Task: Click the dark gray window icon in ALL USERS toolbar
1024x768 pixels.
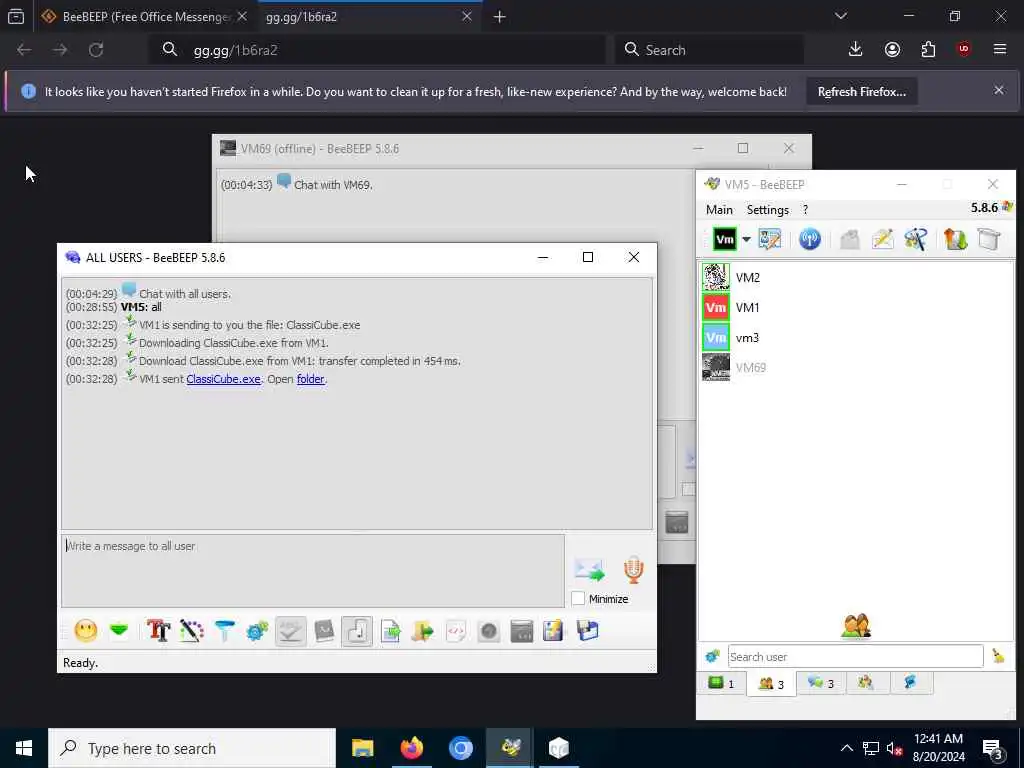Action: (522, 631)
